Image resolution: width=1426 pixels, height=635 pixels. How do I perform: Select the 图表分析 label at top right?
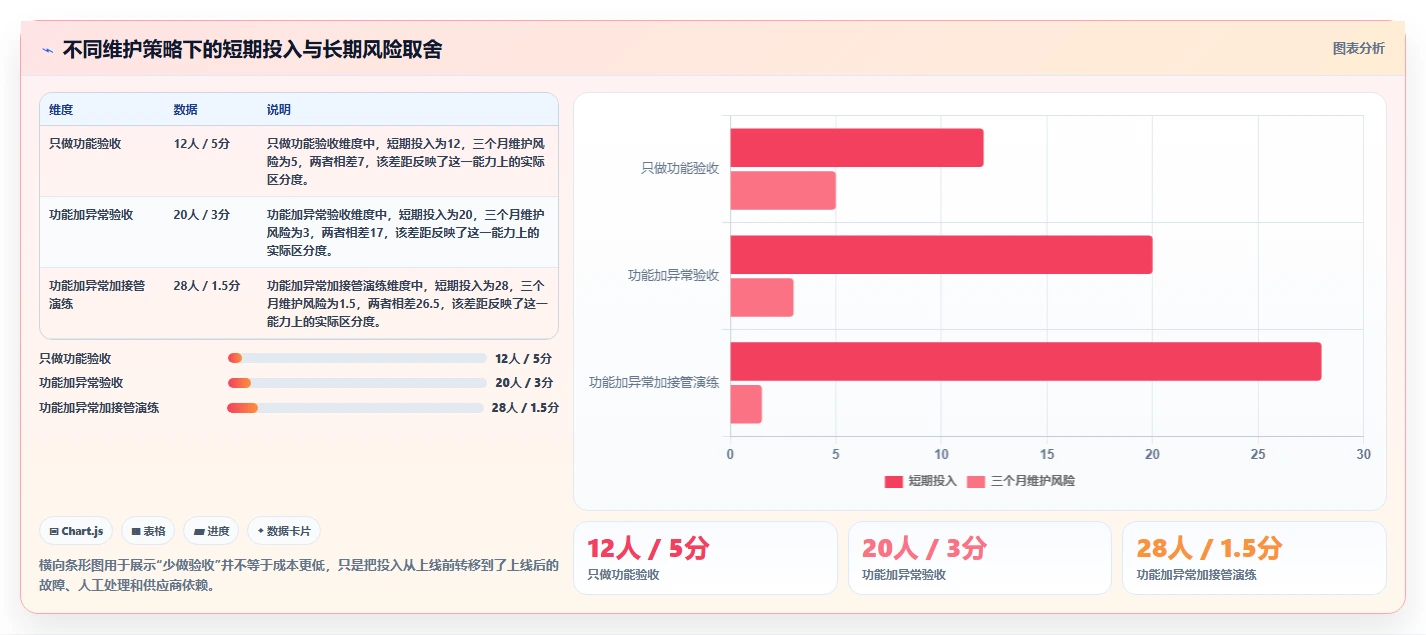1358,48
